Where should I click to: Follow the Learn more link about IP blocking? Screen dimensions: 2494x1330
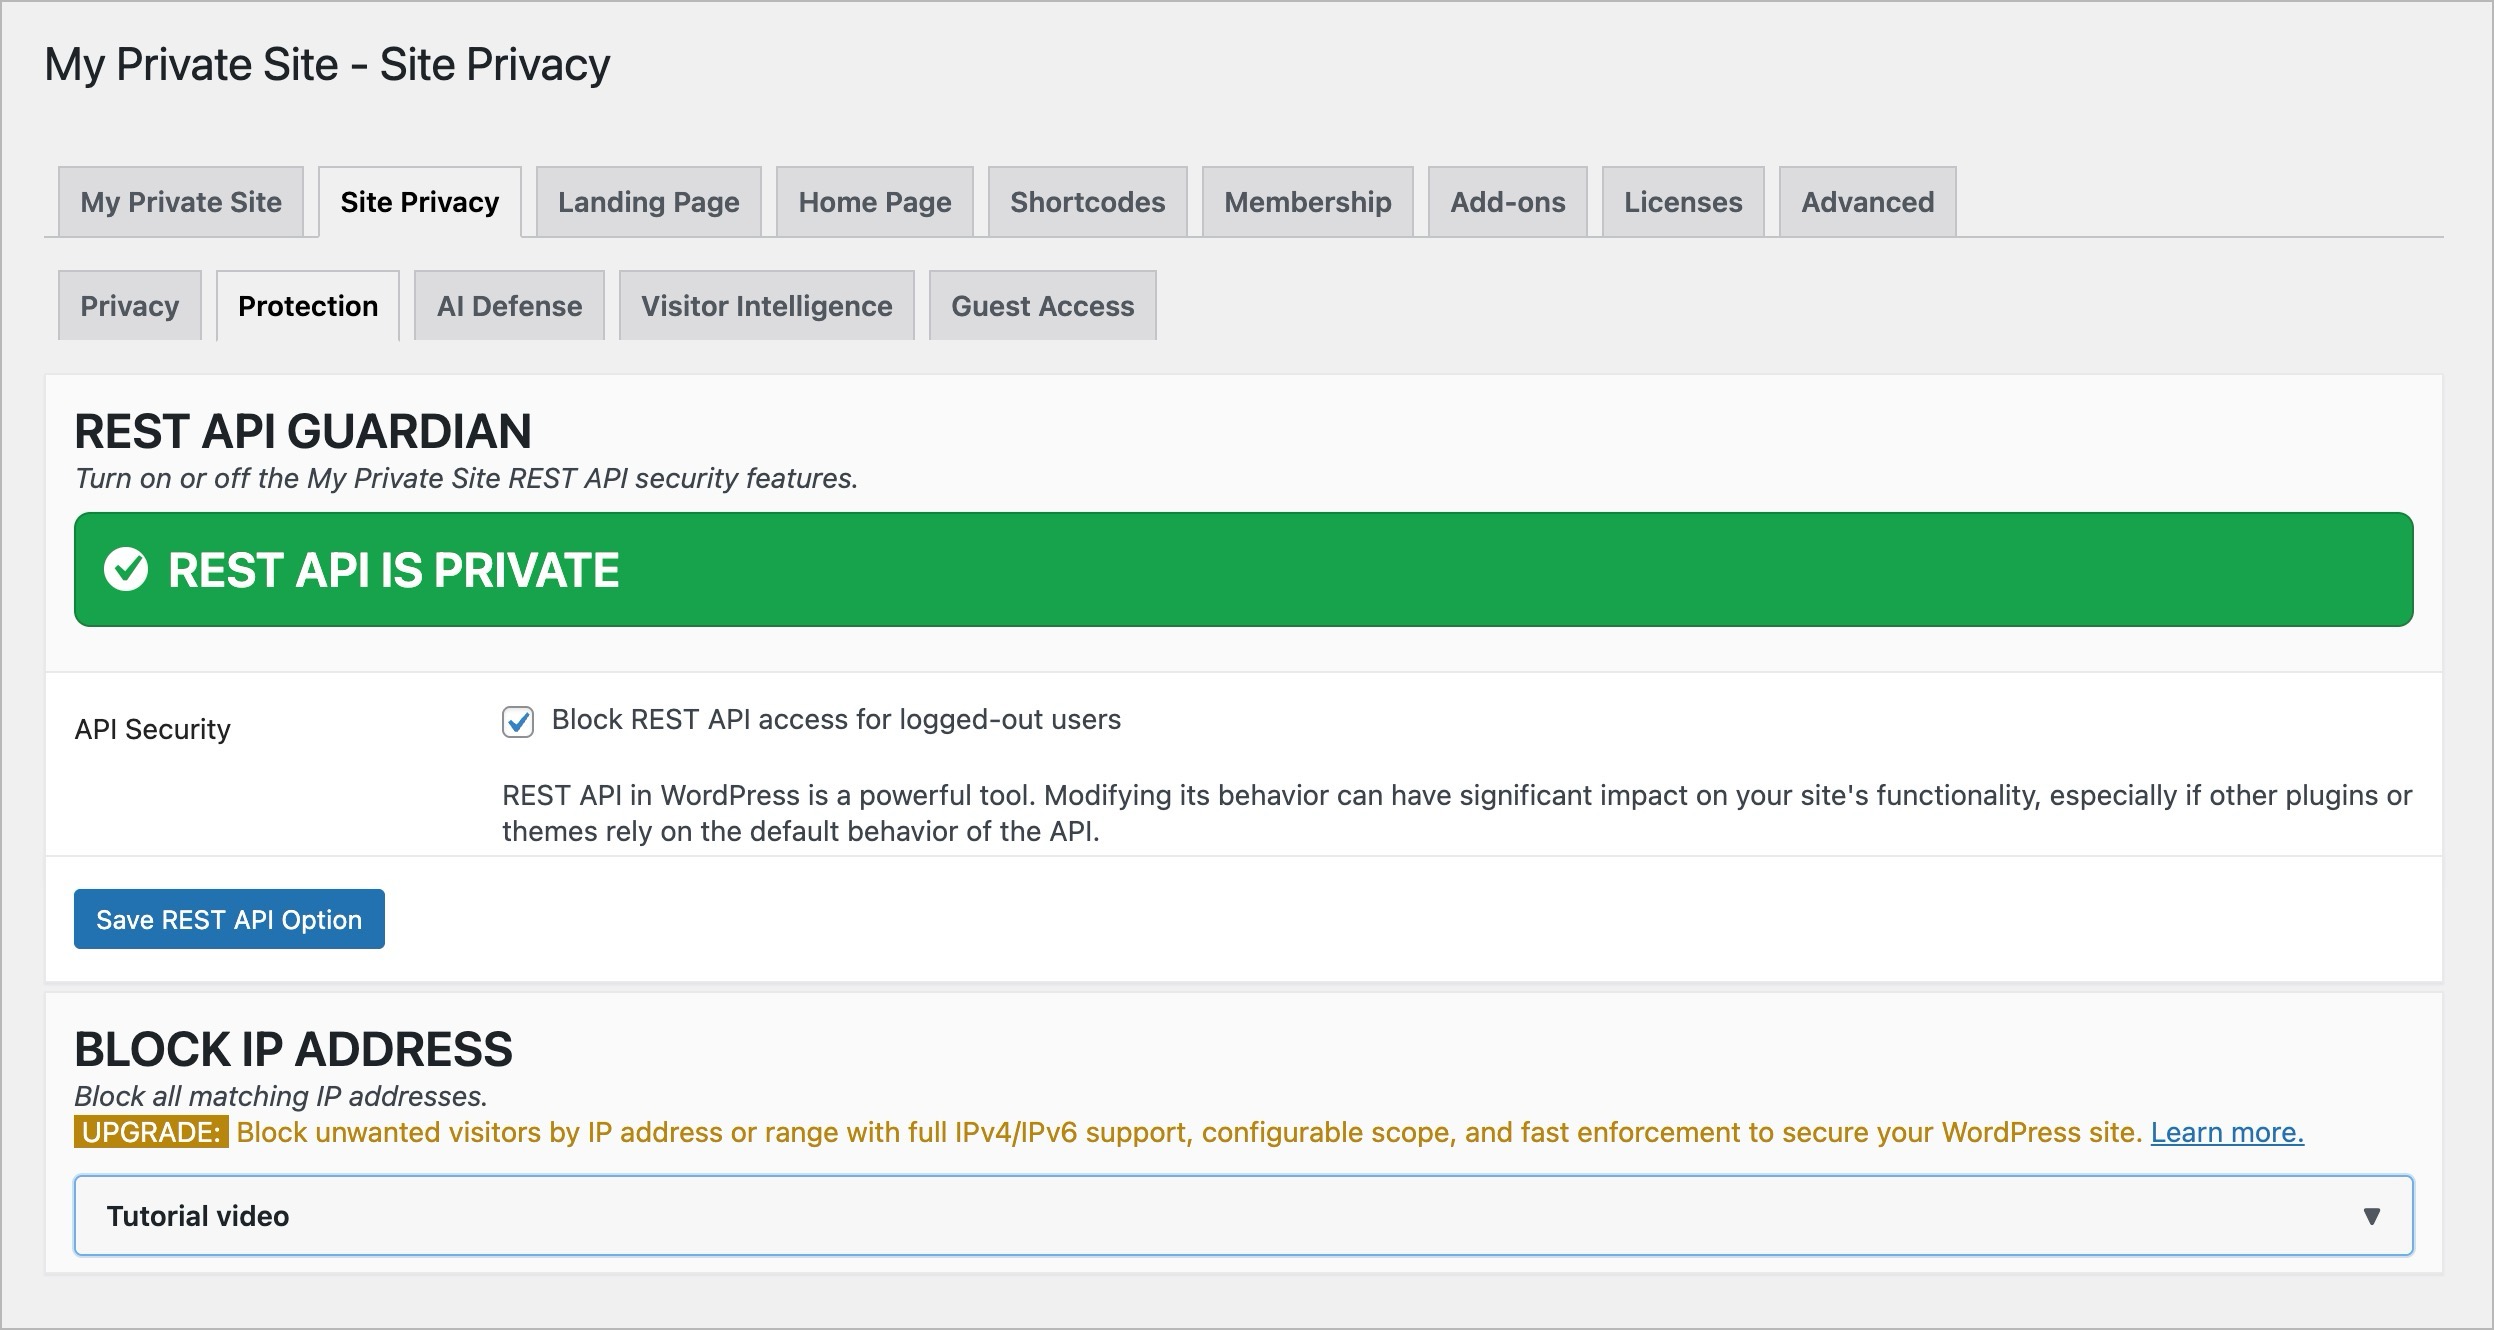click(2227, 1133)
